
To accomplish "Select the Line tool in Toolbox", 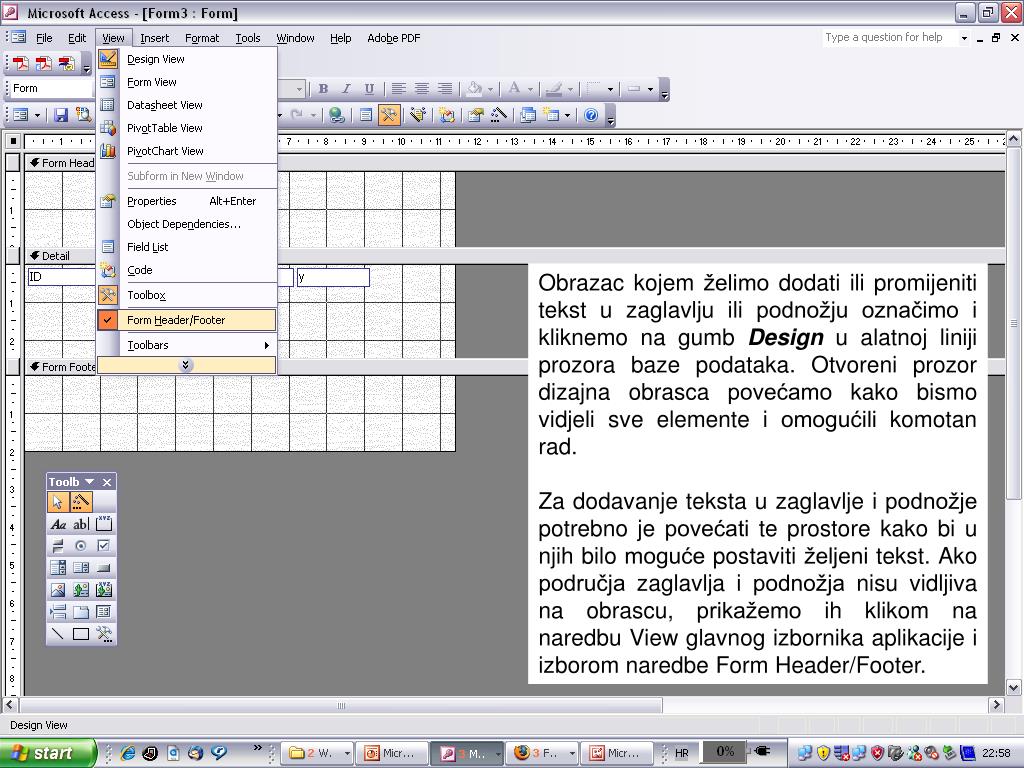I will pyautogui.click(x=58, y=633).
